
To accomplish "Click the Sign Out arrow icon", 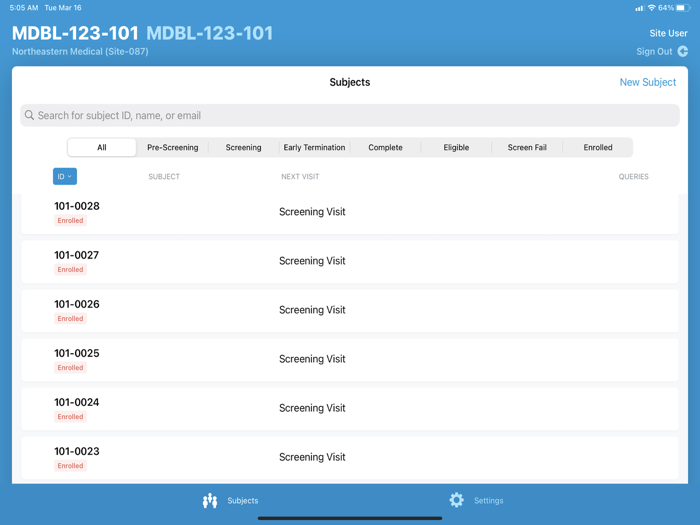I will (x=683, y=51).
